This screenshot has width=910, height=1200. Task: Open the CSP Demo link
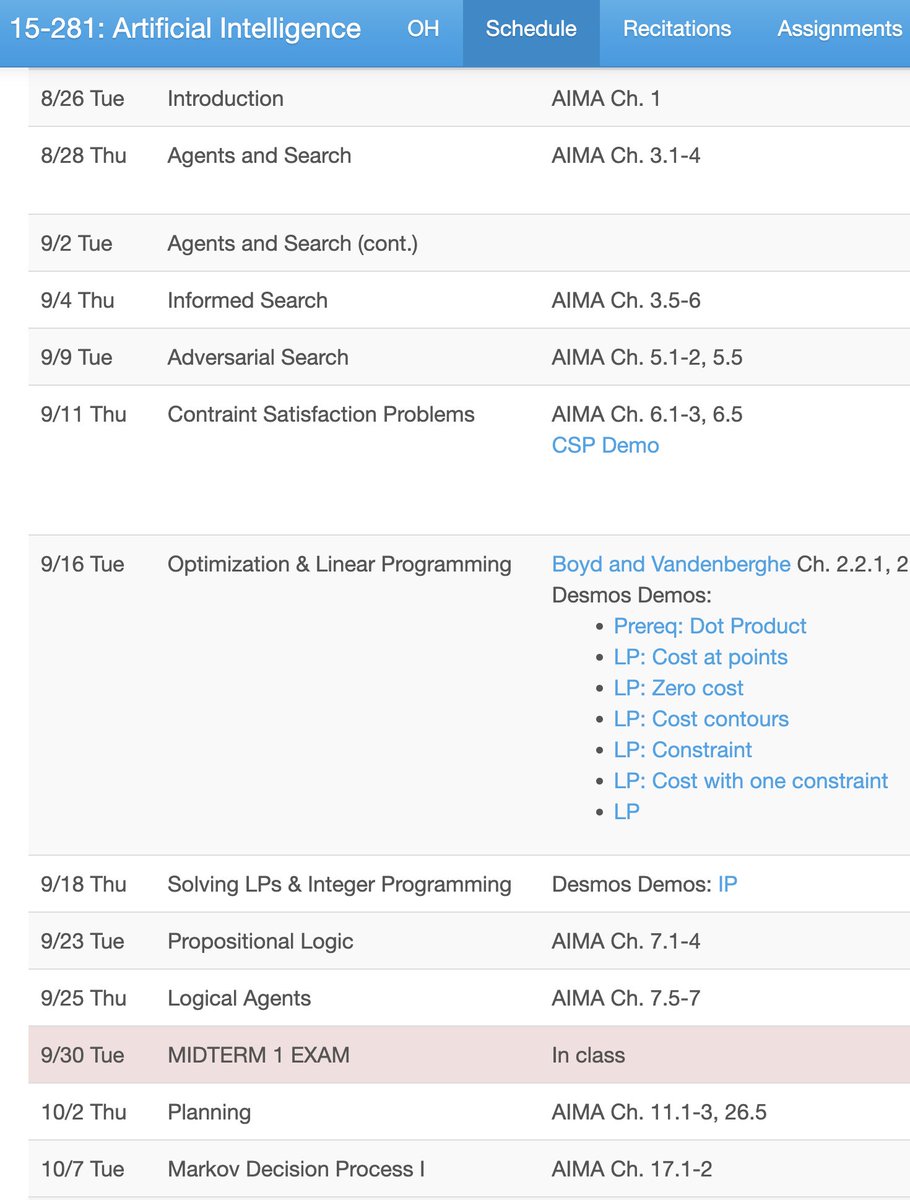605,445
